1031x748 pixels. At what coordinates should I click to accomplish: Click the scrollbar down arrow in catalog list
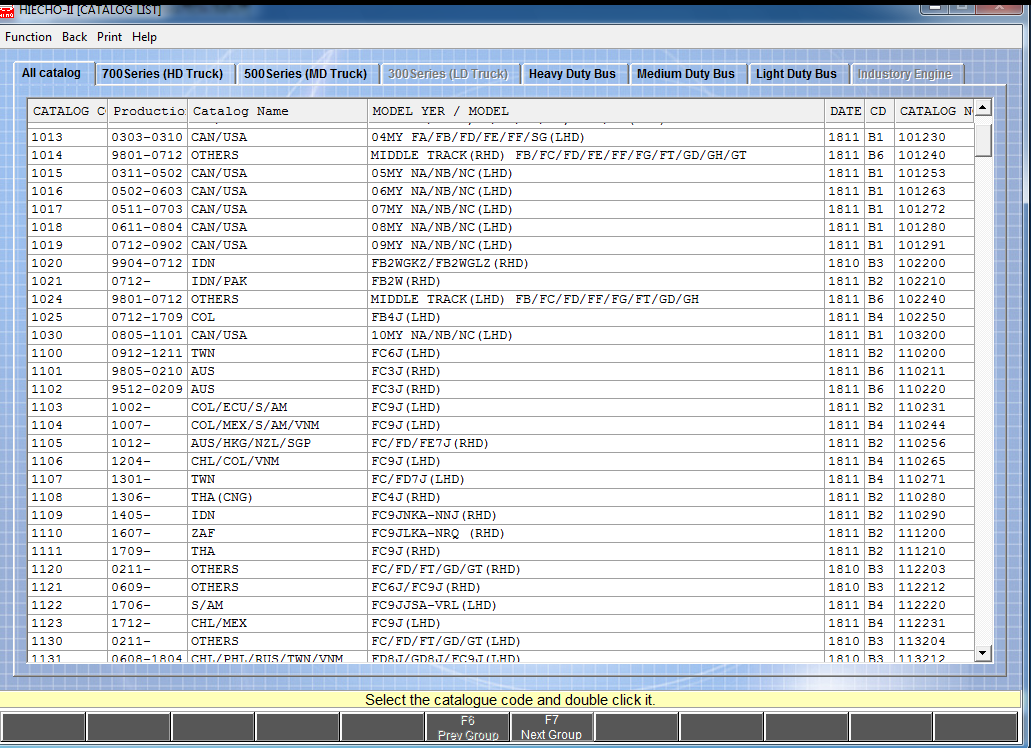982,652
